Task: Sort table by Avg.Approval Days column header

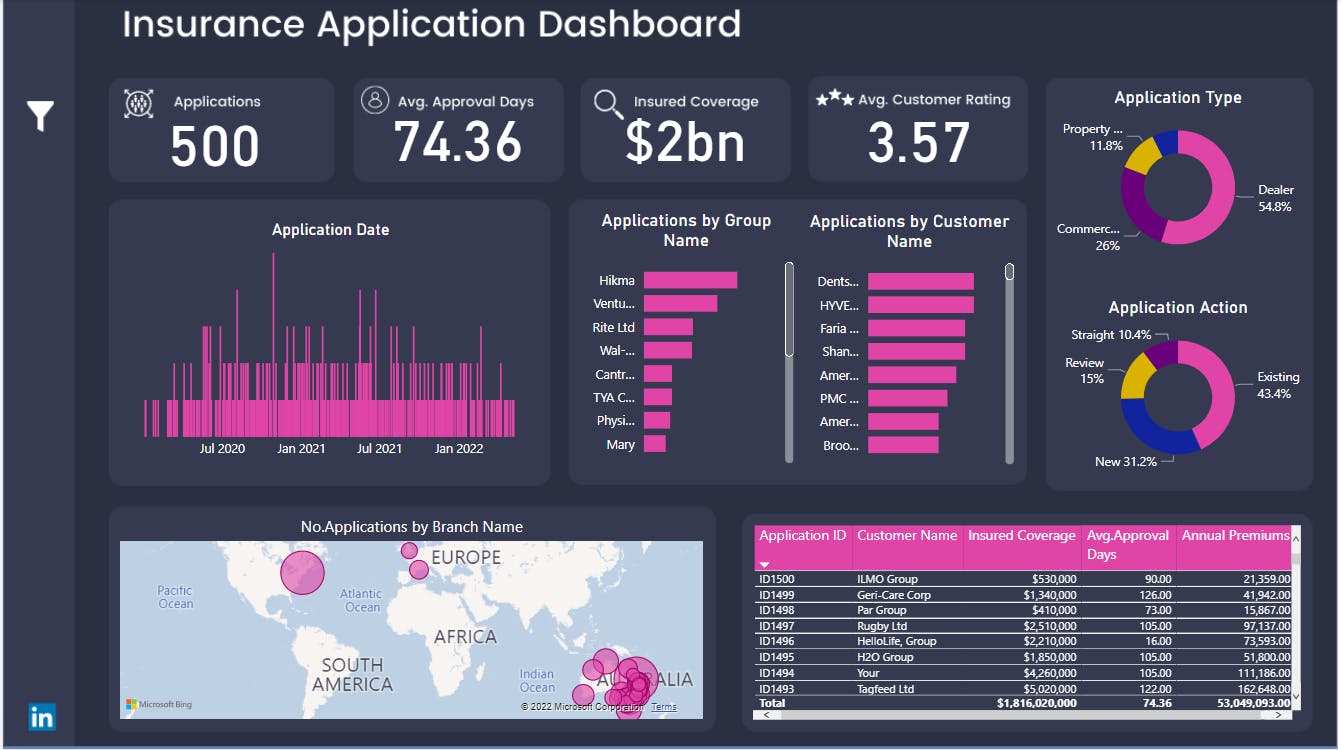Action: 1128,545
